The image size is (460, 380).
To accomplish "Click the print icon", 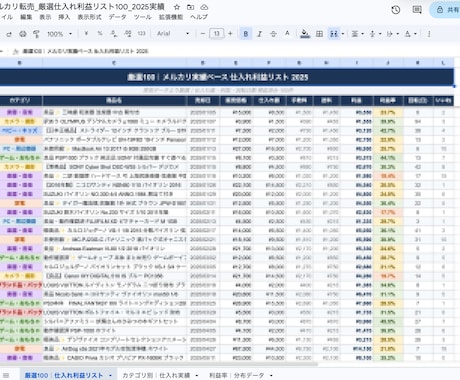I will coord(23,34).
